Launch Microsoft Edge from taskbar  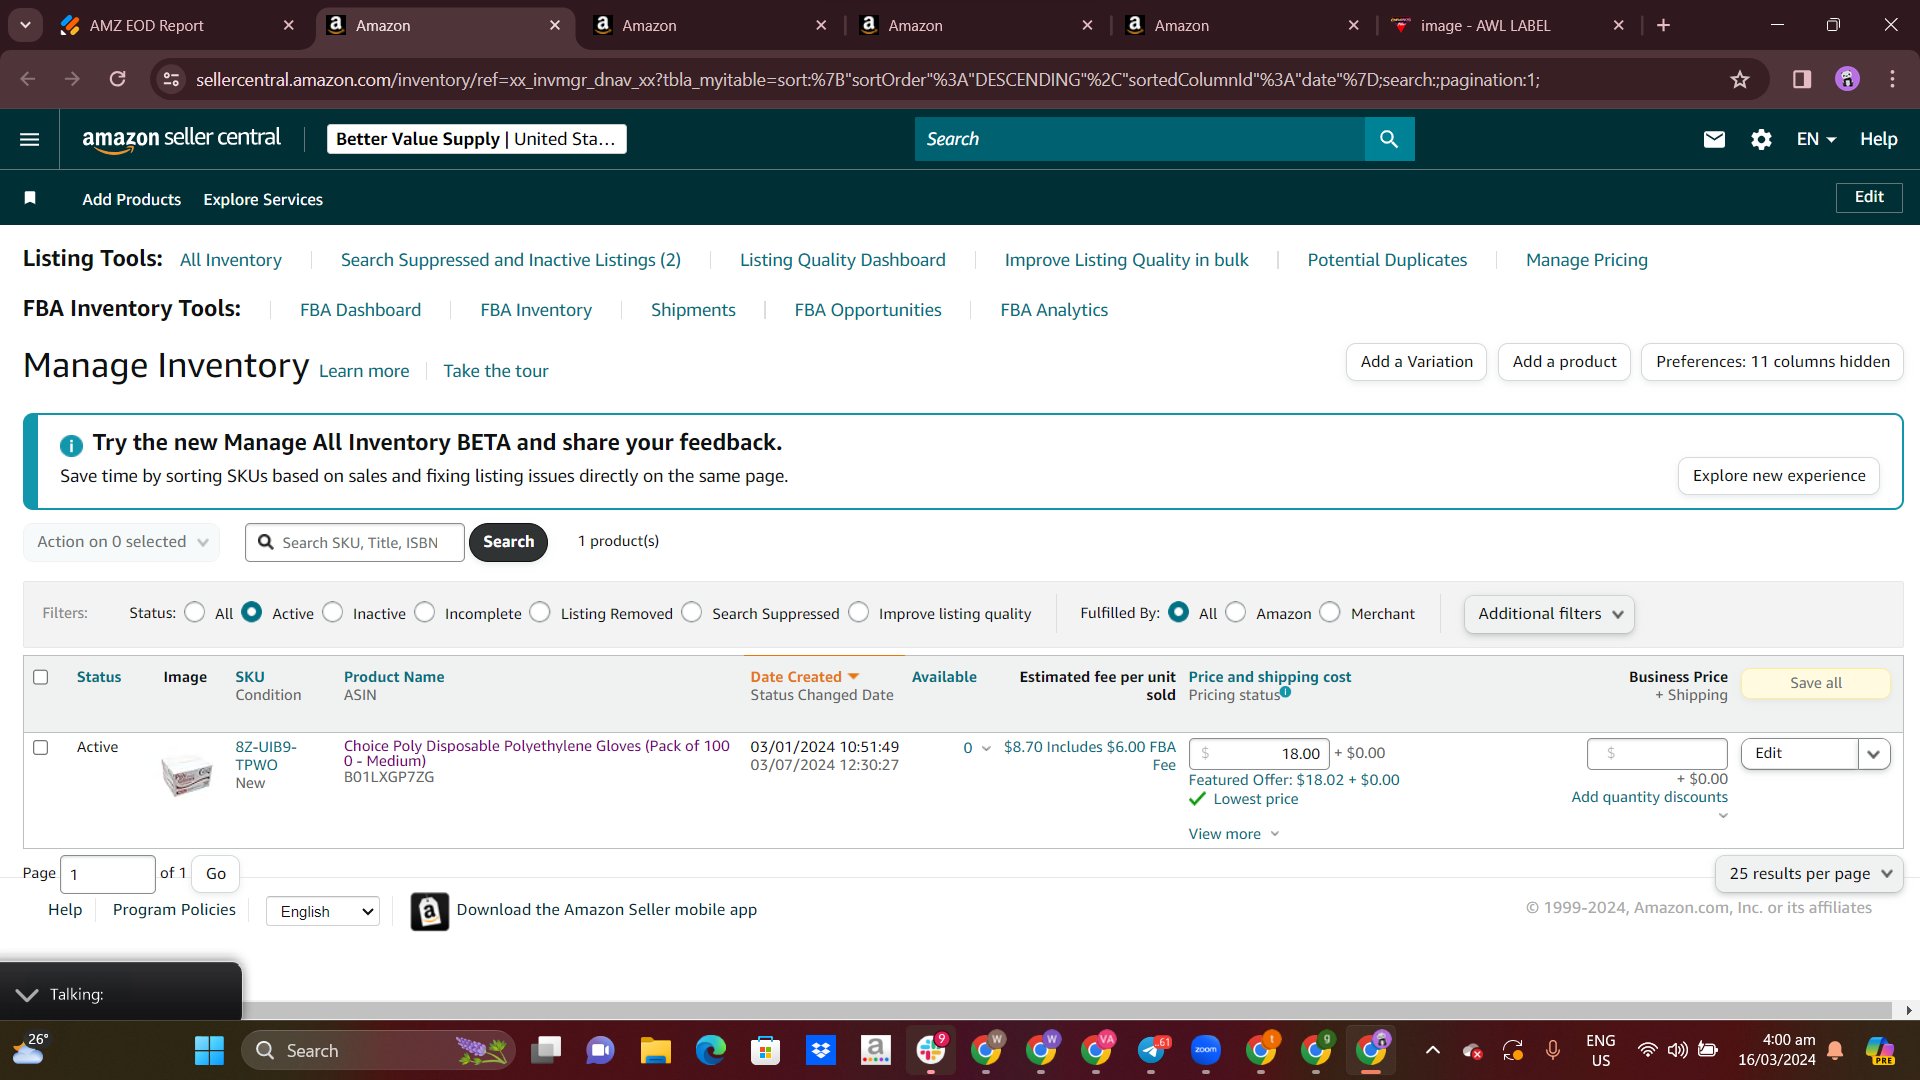point(710,1050)
